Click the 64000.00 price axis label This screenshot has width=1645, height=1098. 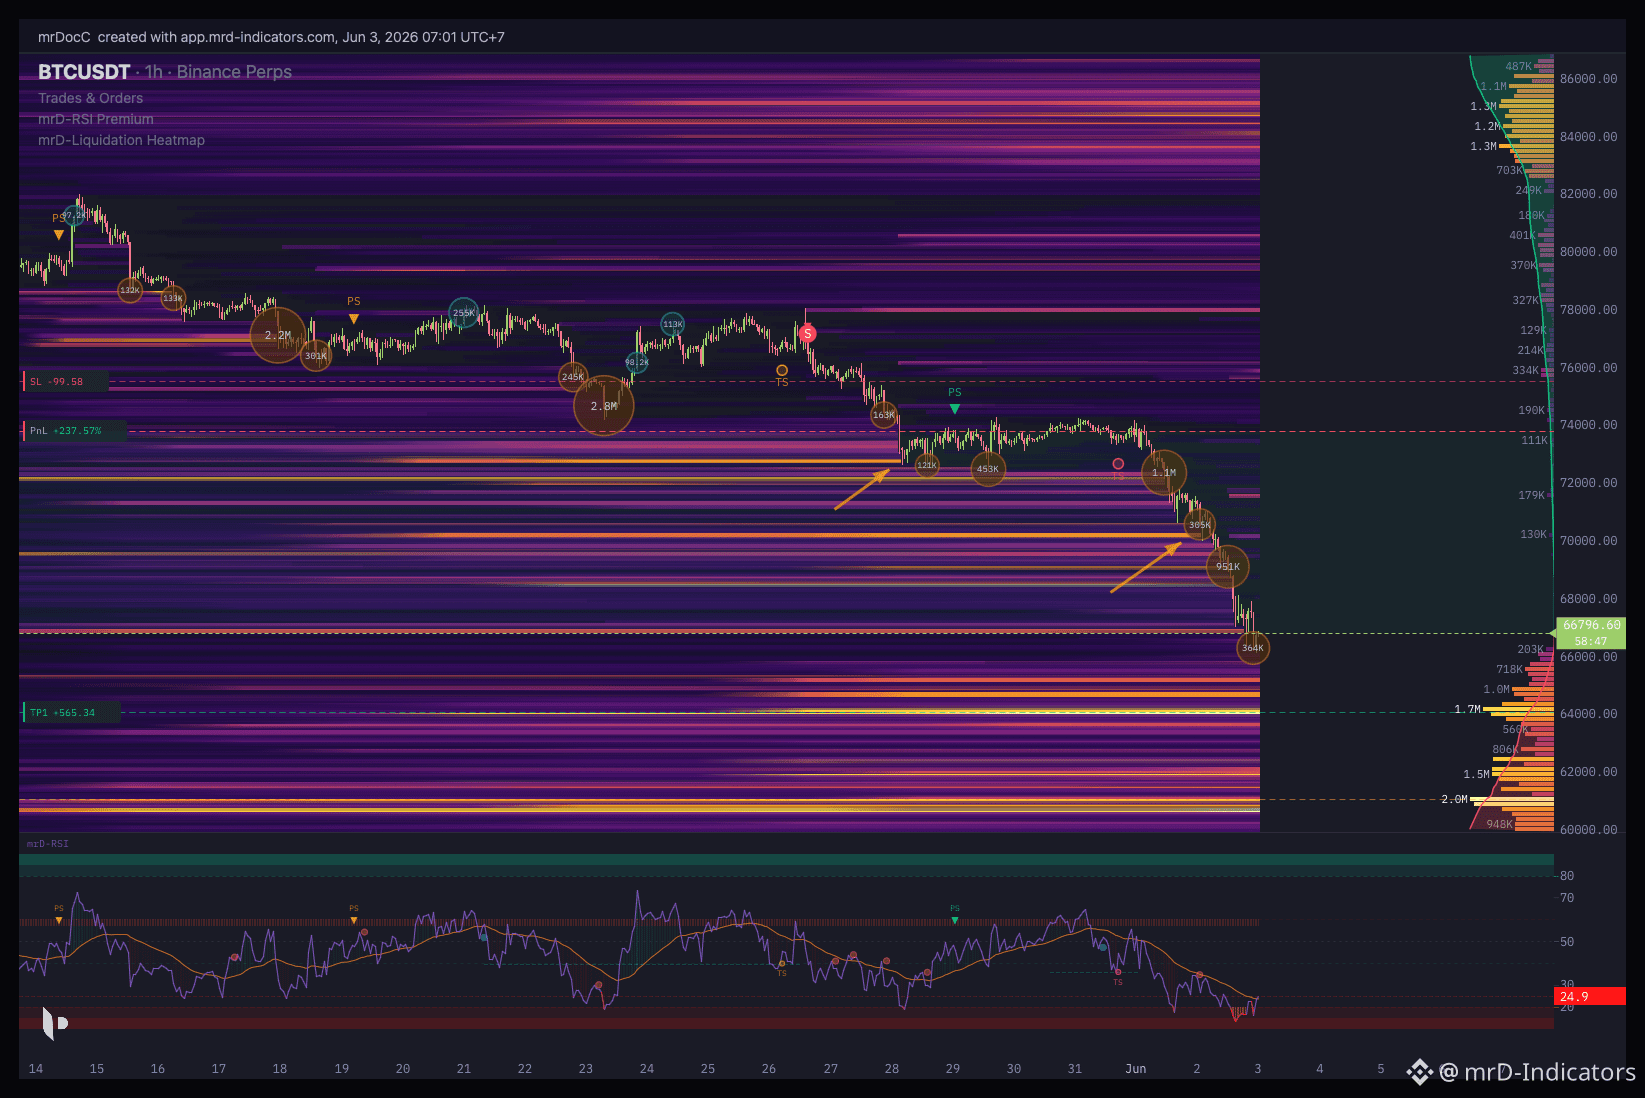(1588, 714)
